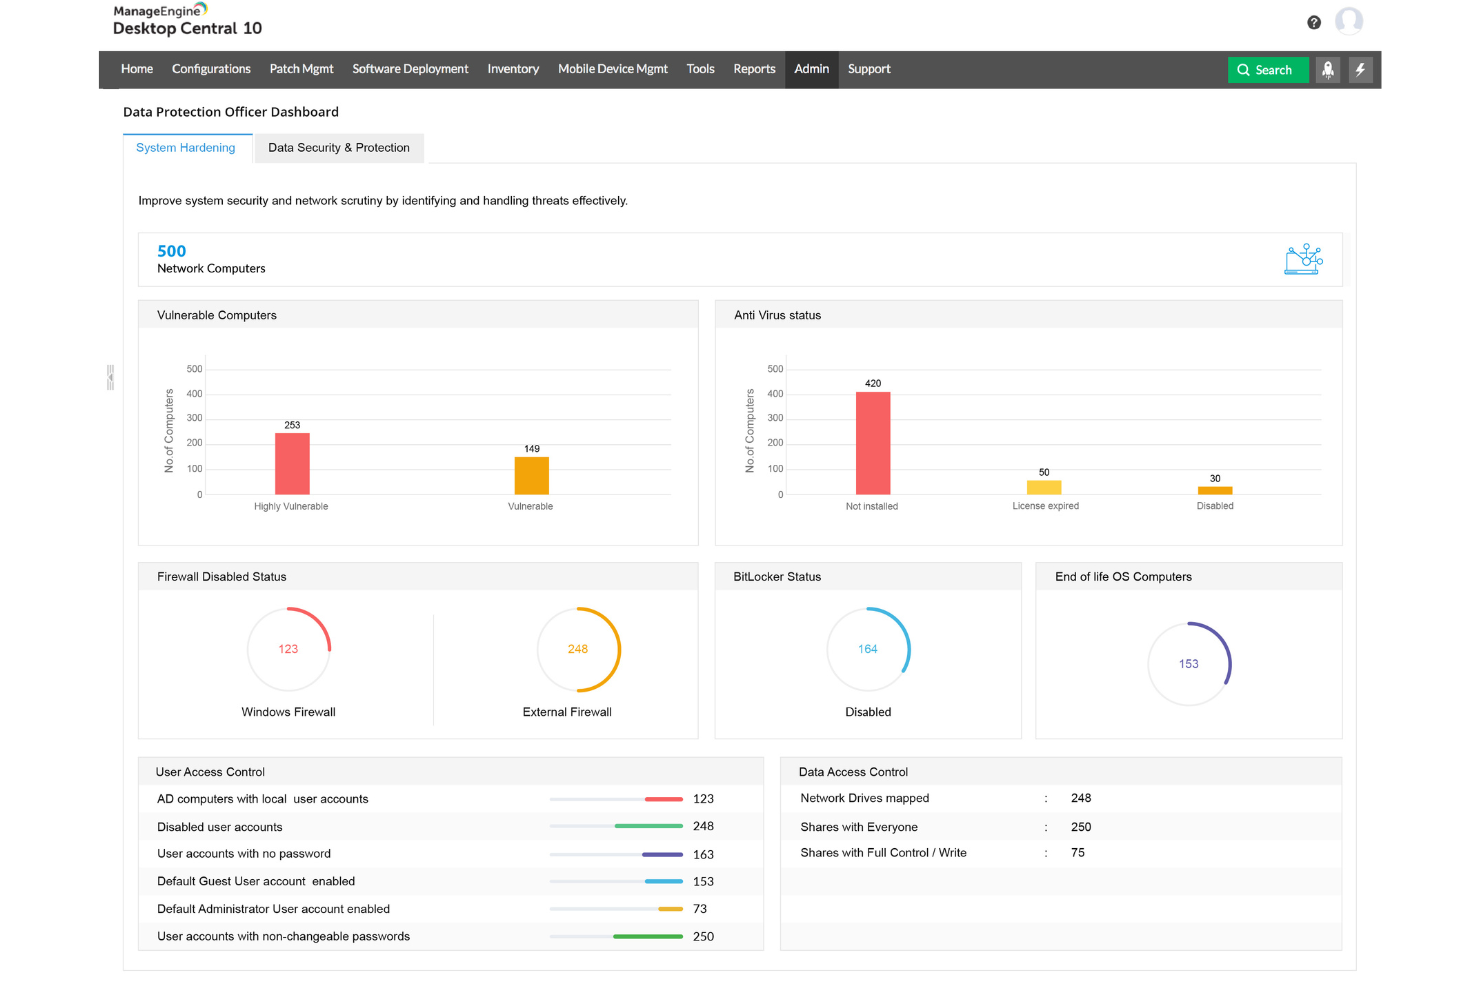
Task: Click the user profile avatar icon
Action: [1350, 20]
